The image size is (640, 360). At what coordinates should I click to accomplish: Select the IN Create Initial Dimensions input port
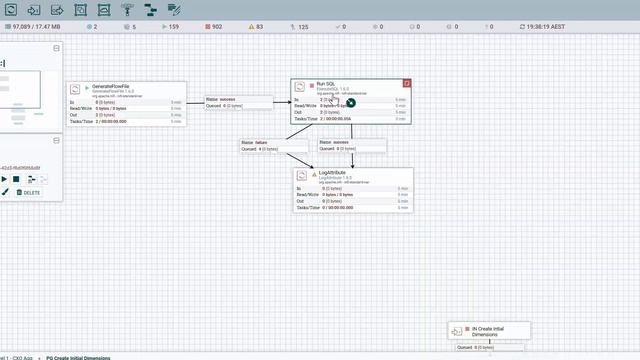click(489, 331)
